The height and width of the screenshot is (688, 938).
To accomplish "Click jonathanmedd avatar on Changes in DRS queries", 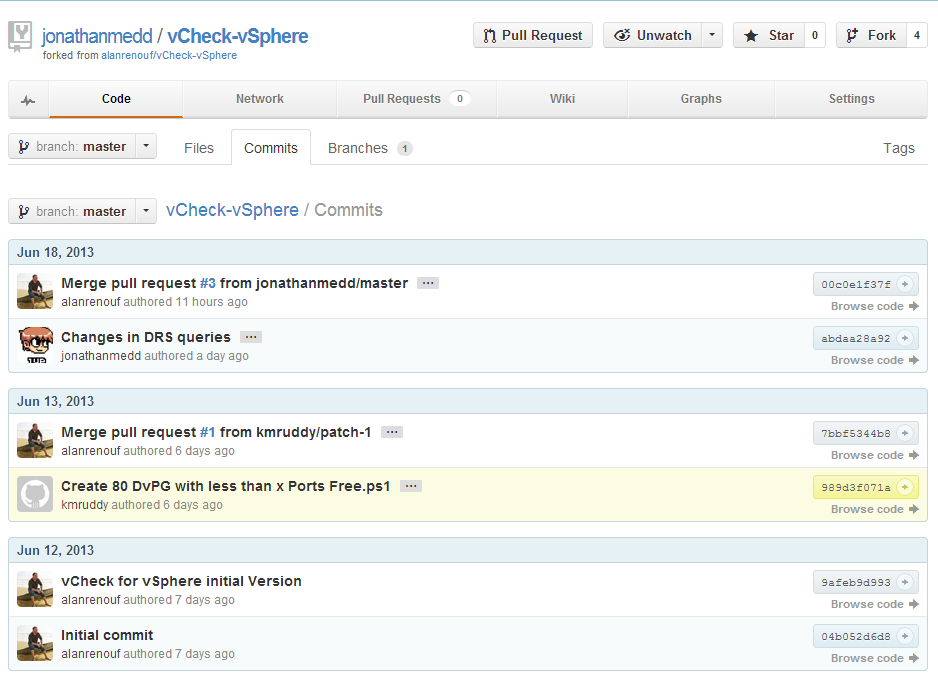I will (35, 345).
